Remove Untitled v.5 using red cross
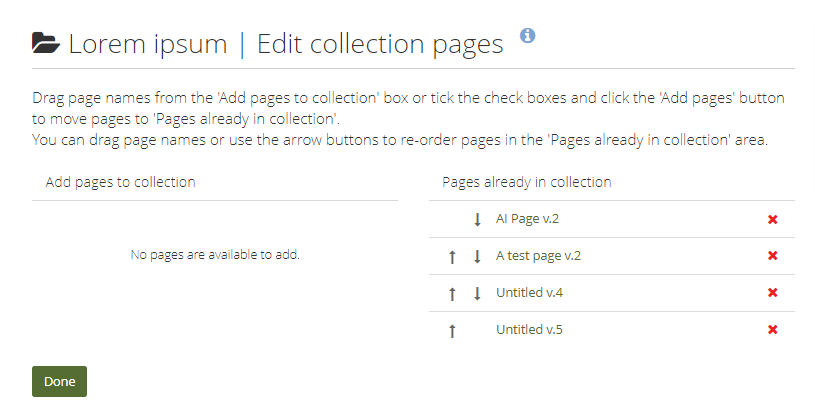The width and height of the screenshot is (815, 415). (772, 330)
